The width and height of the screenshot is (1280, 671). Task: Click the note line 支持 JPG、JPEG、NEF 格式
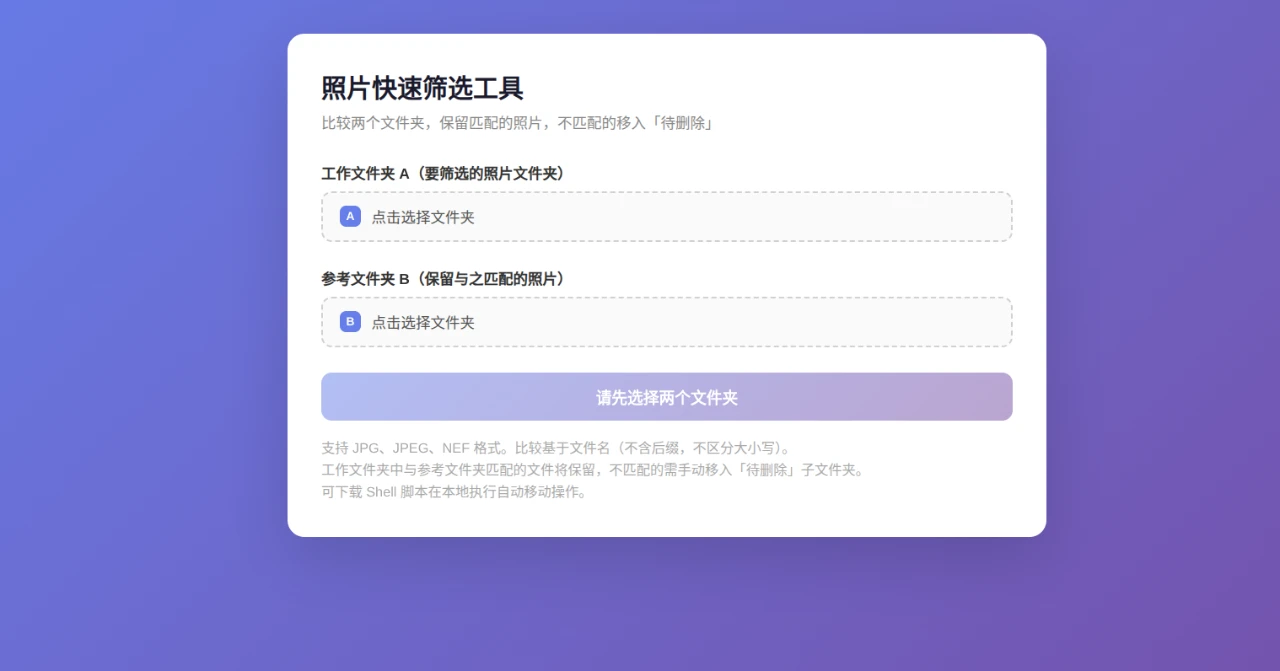pyautogui.click(x=558, y=448)
